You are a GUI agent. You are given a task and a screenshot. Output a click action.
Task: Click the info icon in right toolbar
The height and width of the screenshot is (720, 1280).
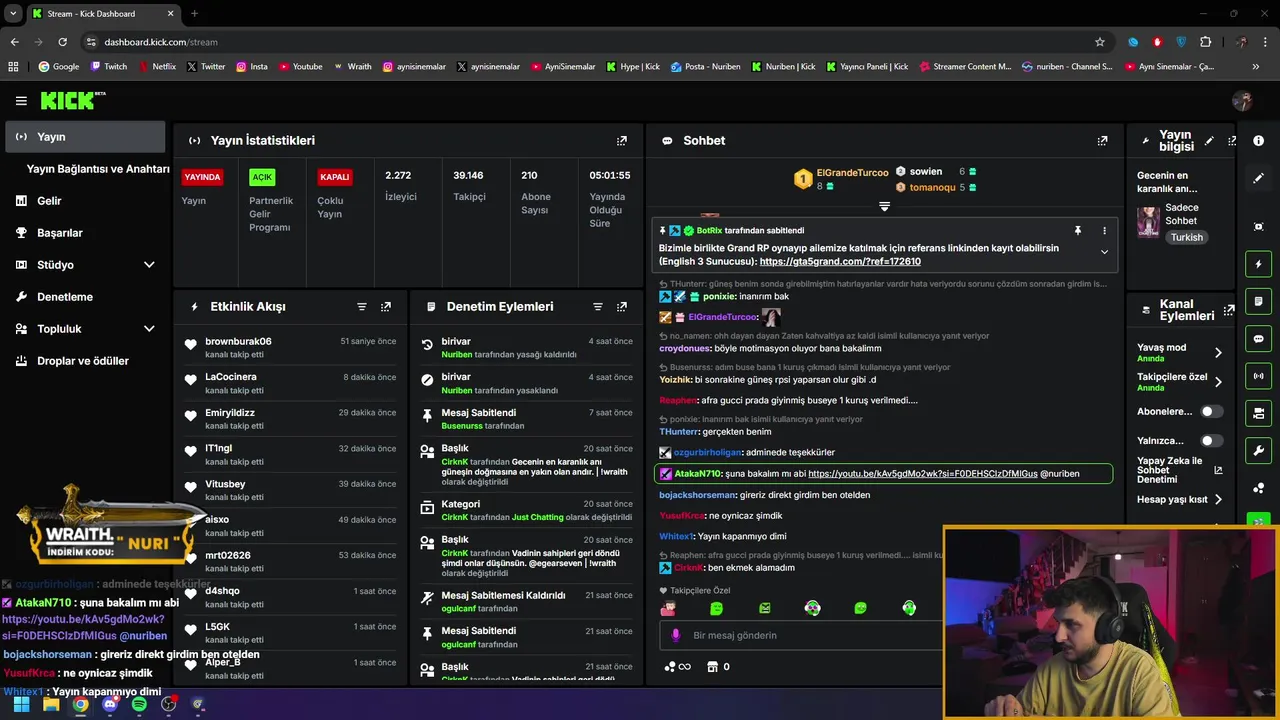pyautogui.click(x=1259, y=141)
